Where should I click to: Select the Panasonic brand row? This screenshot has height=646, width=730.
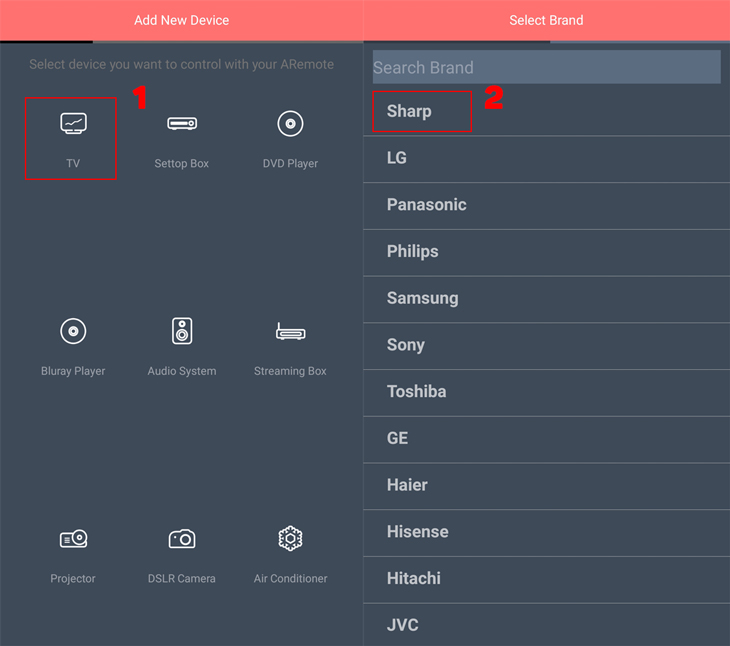547,205
